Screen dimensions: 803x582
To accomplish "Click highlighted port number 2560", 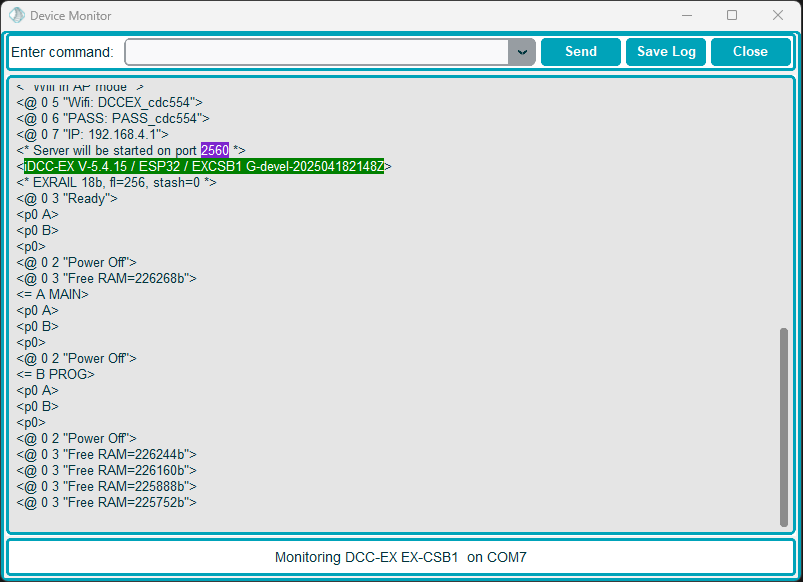I will pyautogui.click(x=215, y=150).
